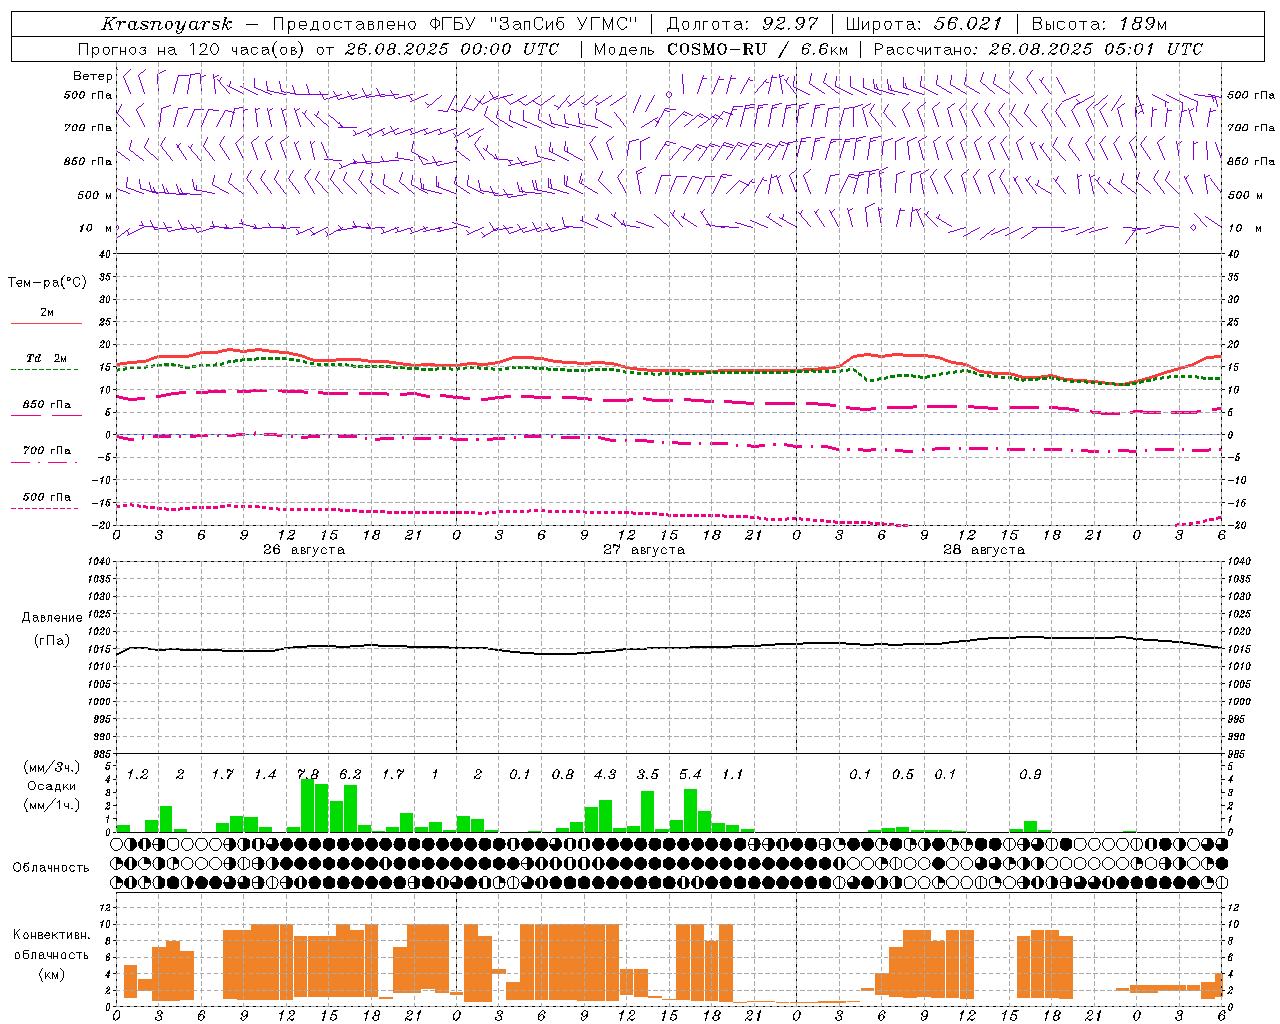Click the 5.4 precipitation total
Image resolution: width=1280 pixels, height=1024 pixels.
690,775
